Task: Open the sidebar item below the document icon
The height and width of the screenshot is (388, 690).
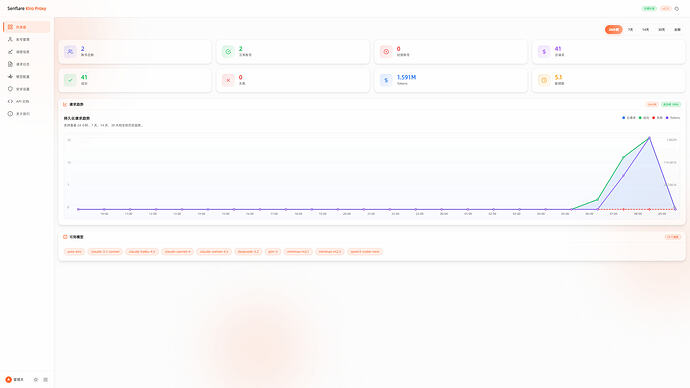Action: (26, 77)
